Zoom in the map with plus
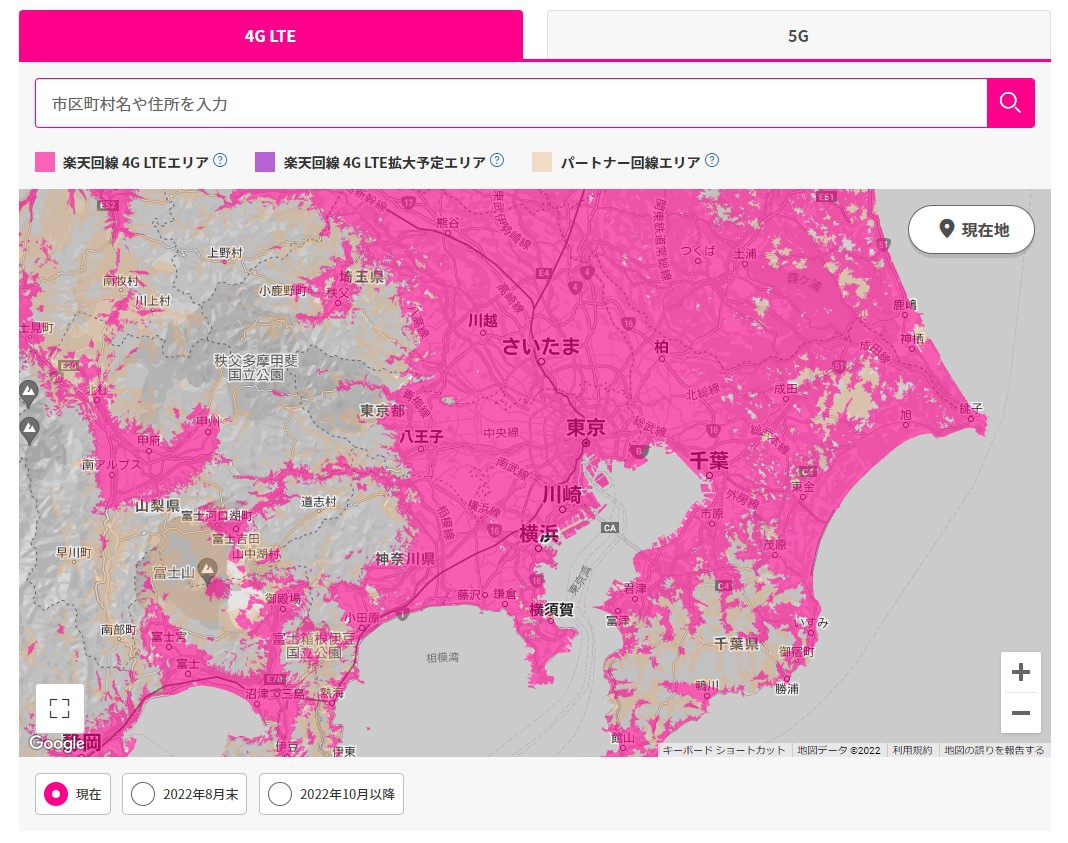The height and width of the screenshot is (843, 1068). [x=1020, y=672]
